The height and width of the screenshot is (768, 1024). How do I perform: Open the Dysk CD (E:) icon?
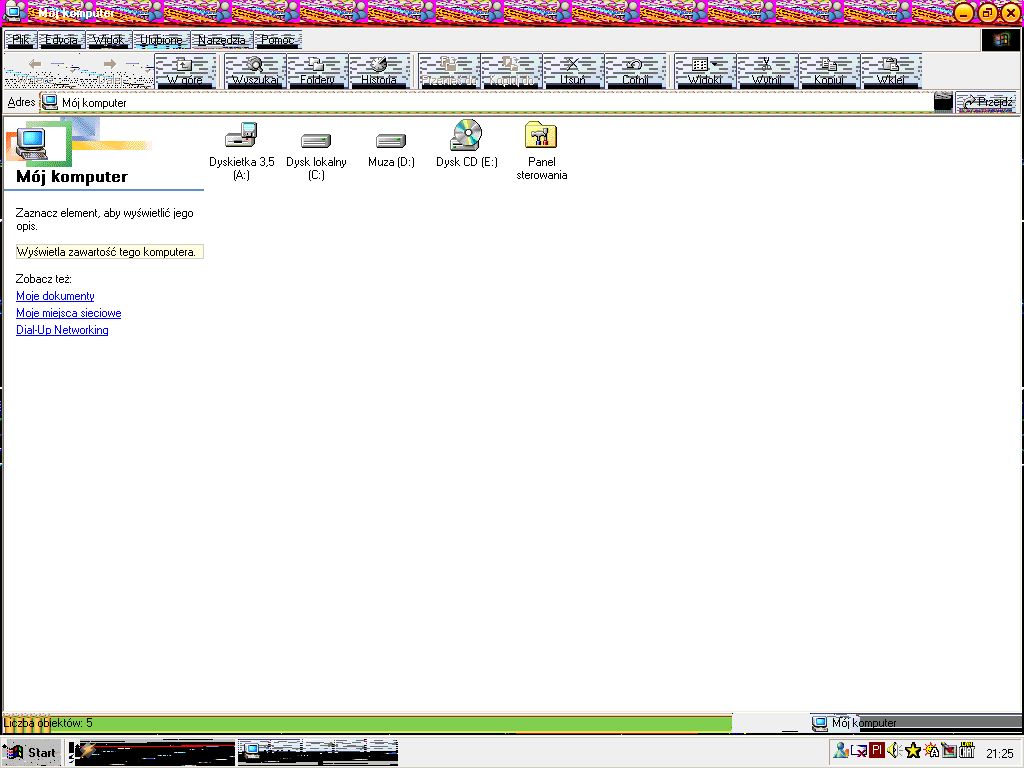(x=466, y=136)
